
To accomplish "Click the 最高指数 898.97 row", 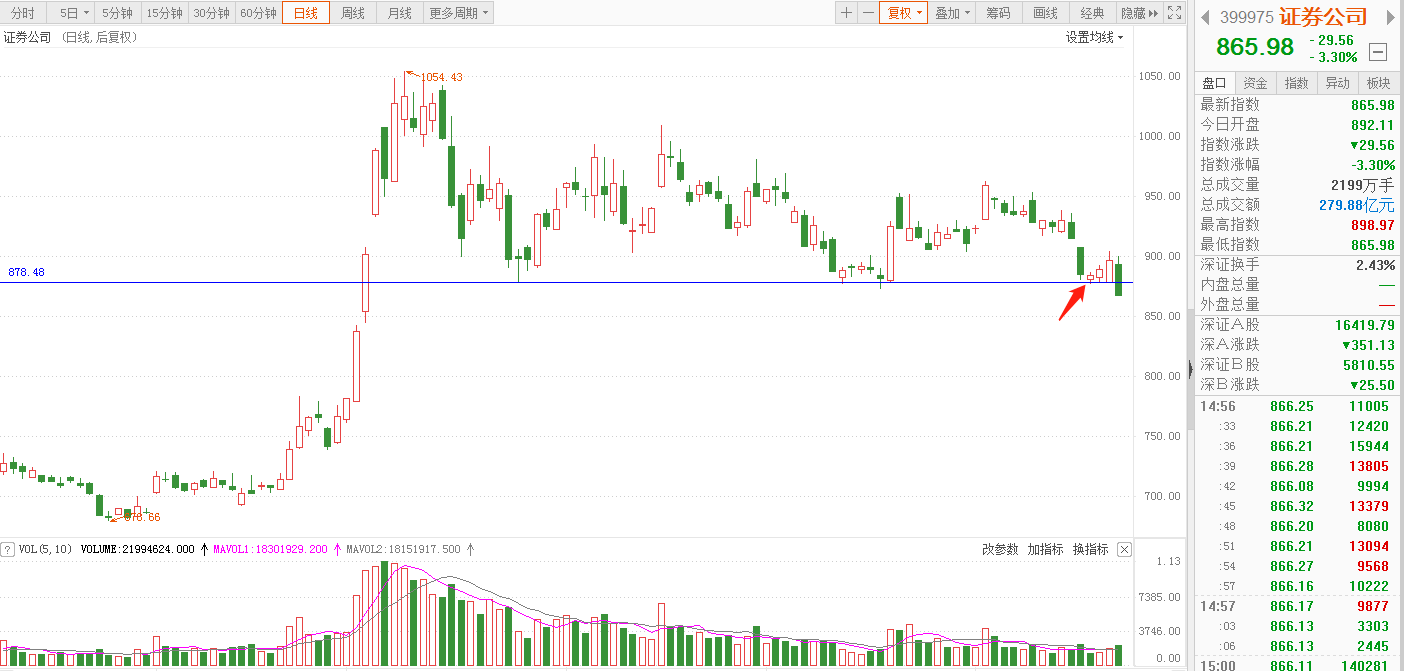I will tap(1297, 225).
